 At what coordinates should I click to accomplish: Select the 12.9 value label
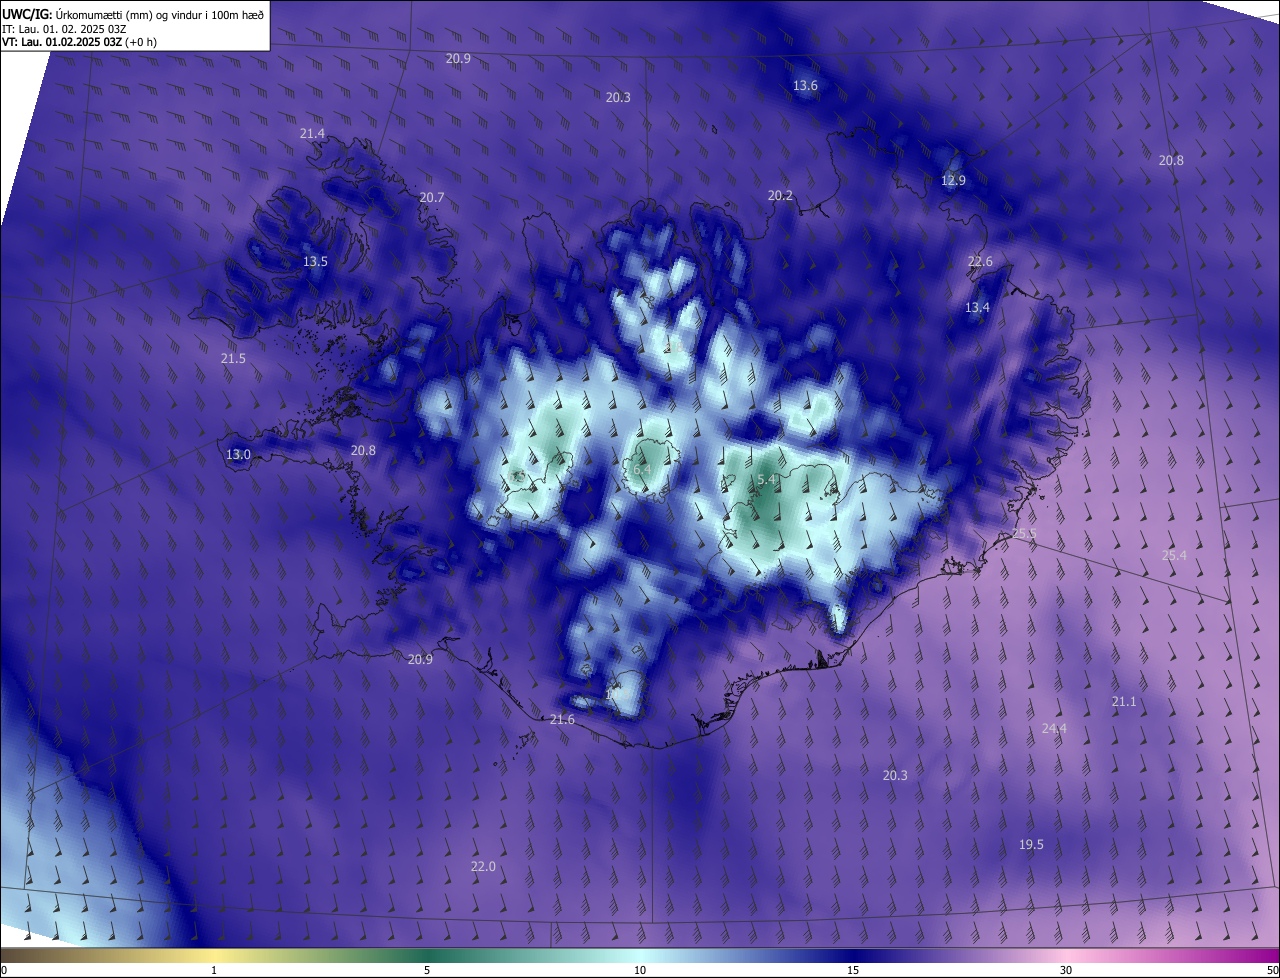tap(953, 181)
